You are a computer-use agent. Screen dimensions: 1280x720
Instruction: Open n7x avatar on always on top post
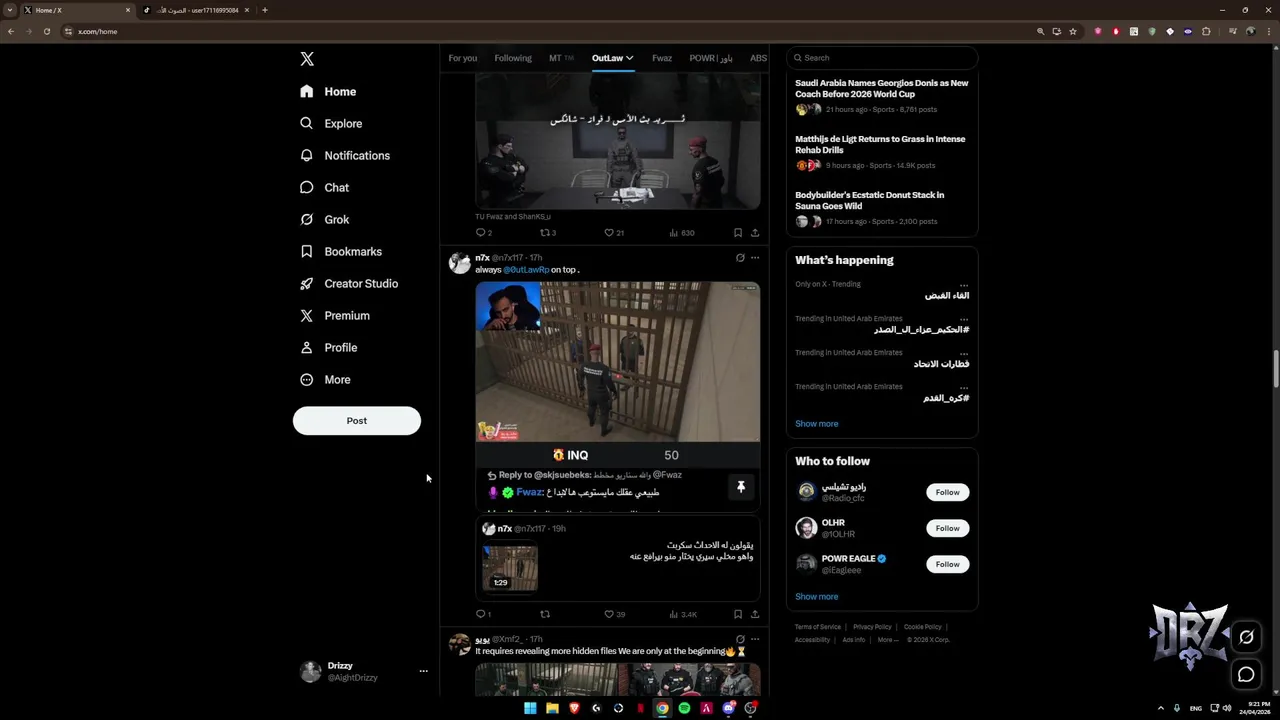[460, 263]
